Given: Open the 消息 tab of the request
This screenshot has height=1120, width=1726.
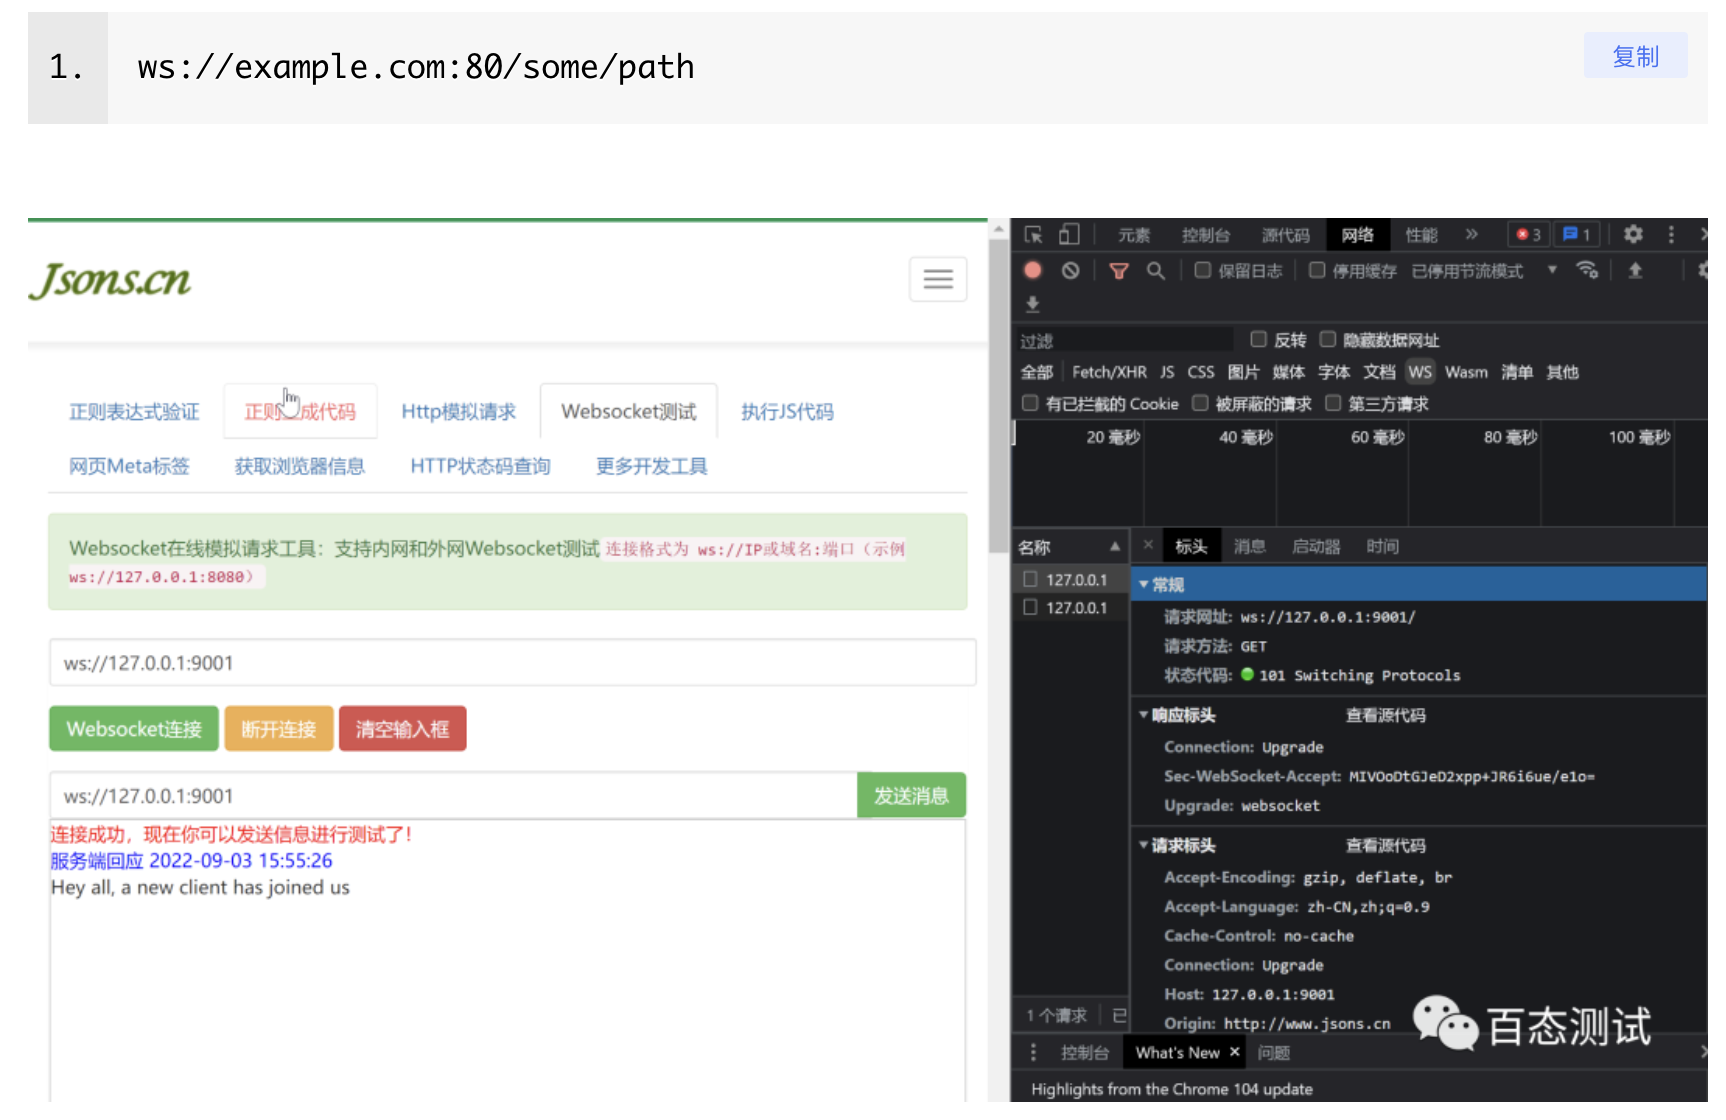Looking at the screenshot, I should point(1250,546).
